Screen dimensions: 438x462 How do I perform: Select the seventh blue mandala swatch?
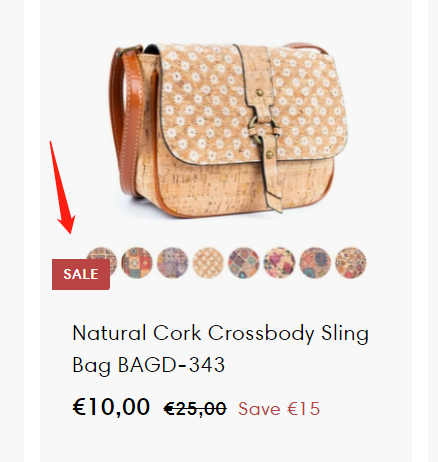pyautogui.click(x=315, y=263)
